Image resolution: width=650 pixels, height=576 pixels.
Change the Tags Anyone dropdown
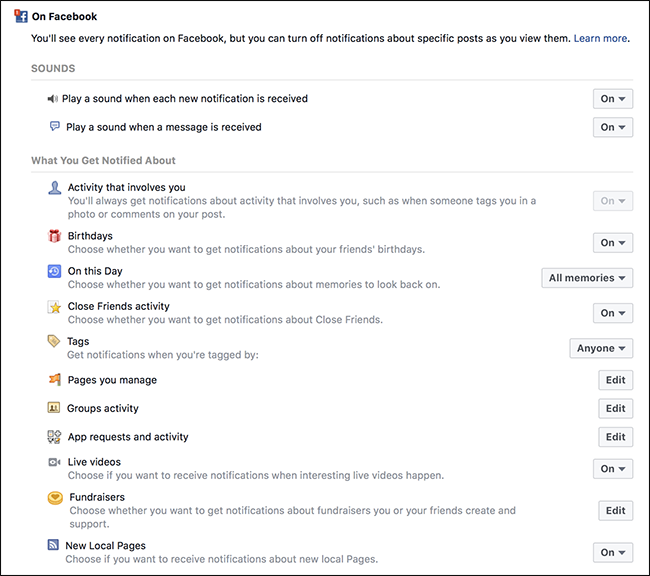tap(601, 348)
